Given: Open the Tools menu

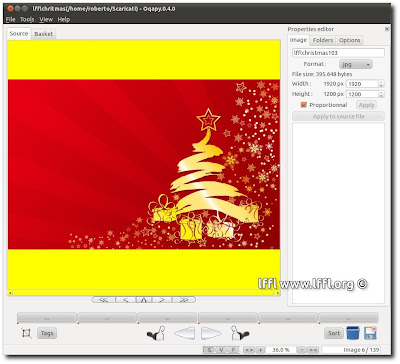Looking at the screenshot, I should tap(27, 19).
